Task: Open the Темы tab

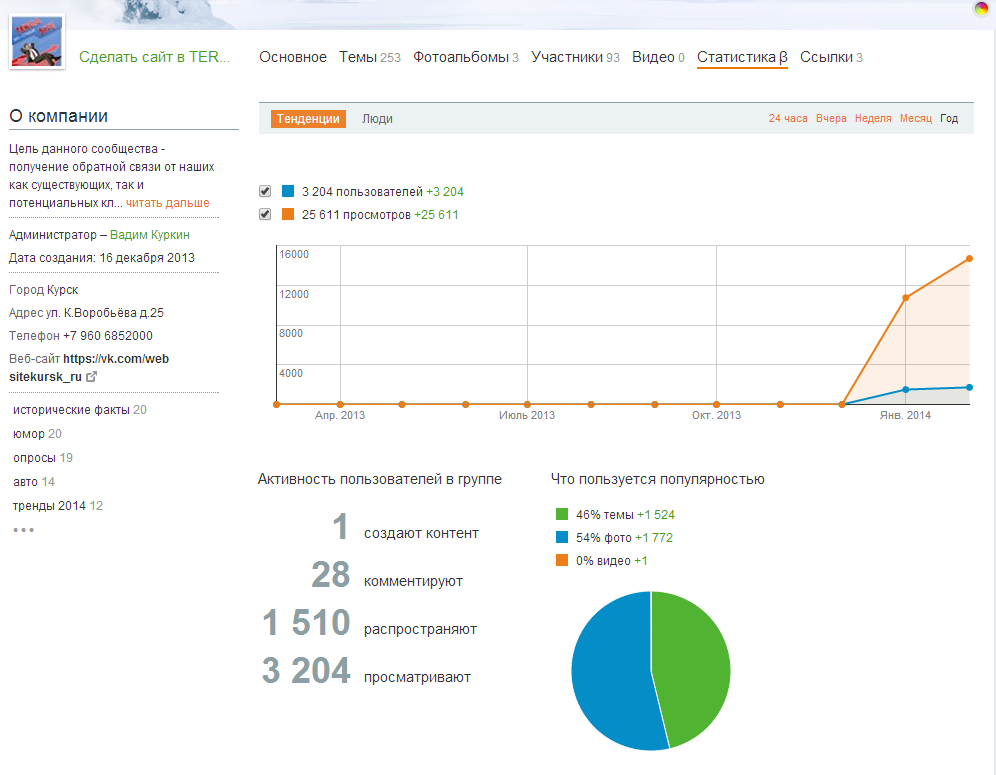Action: [x=370, y=57]
